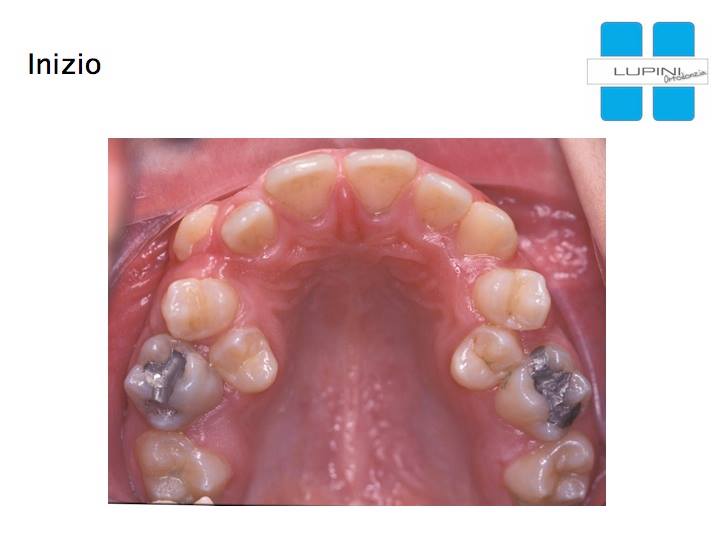Click the rearmost molar on right side
720x540 pixels.
[550, 471]
